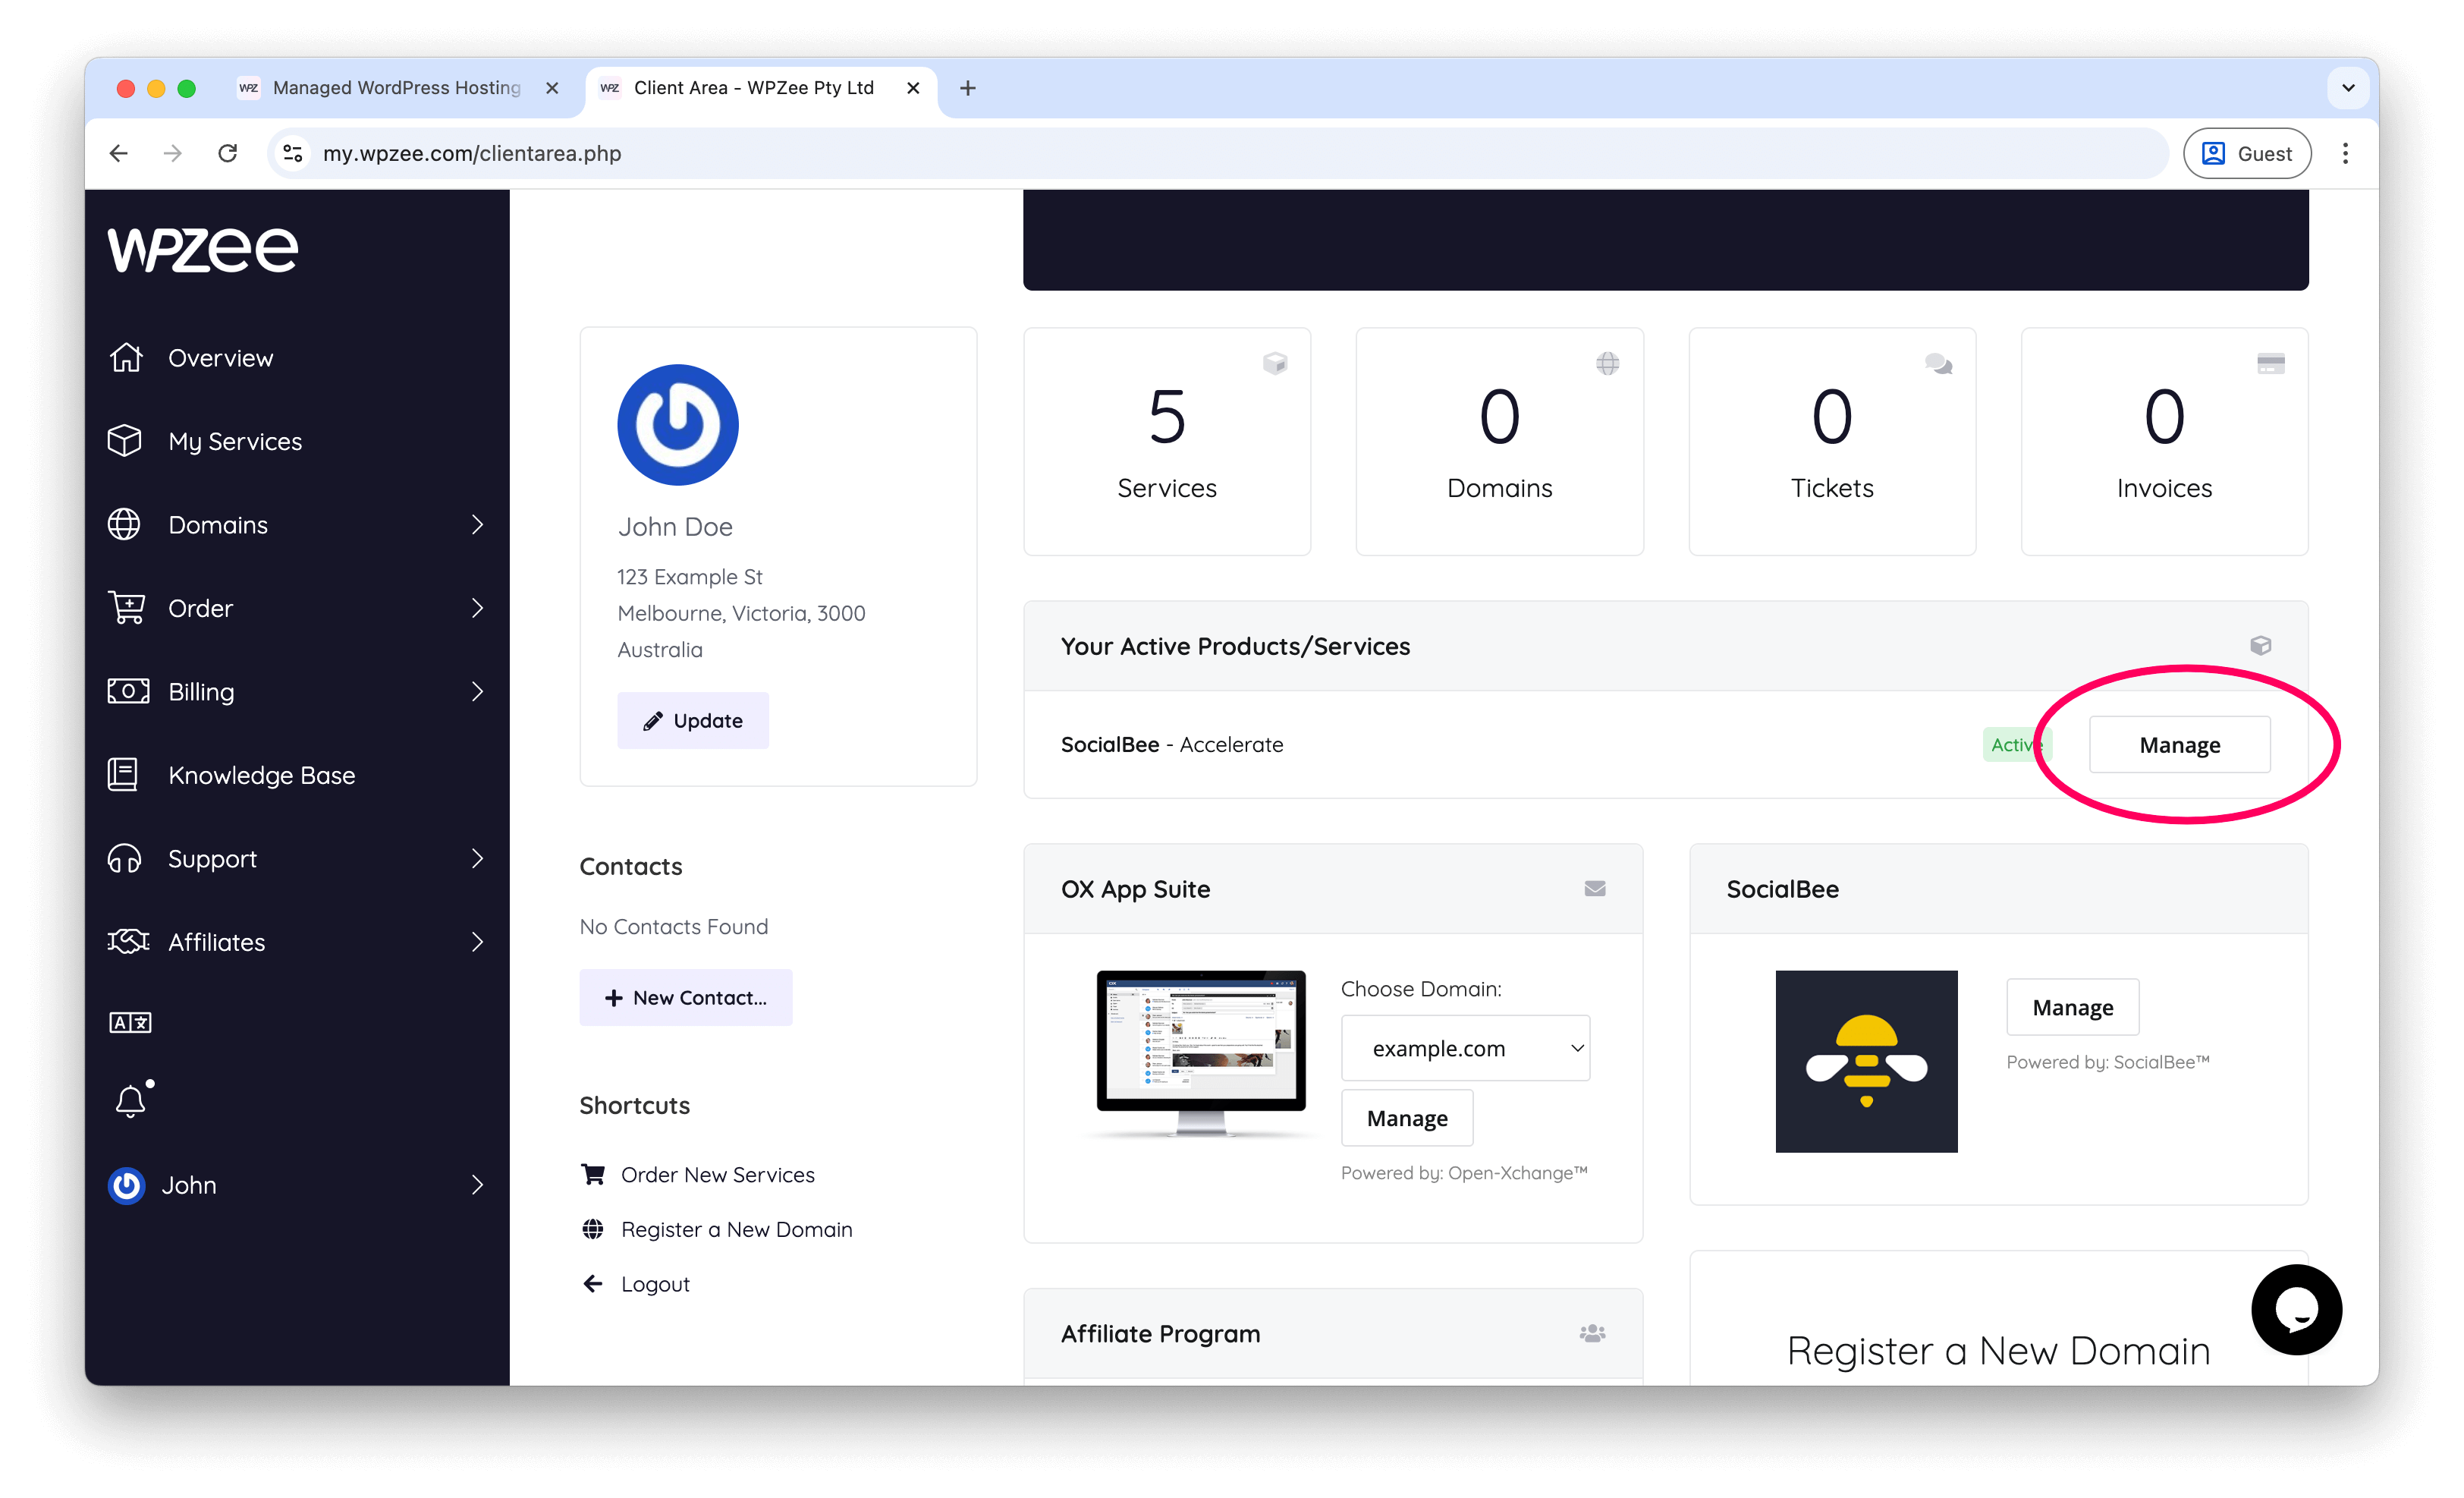Viewport: 2464px width, 1498px height.
Task: Expand the John account submenu chevron
Action: (x=477, y=1185)
